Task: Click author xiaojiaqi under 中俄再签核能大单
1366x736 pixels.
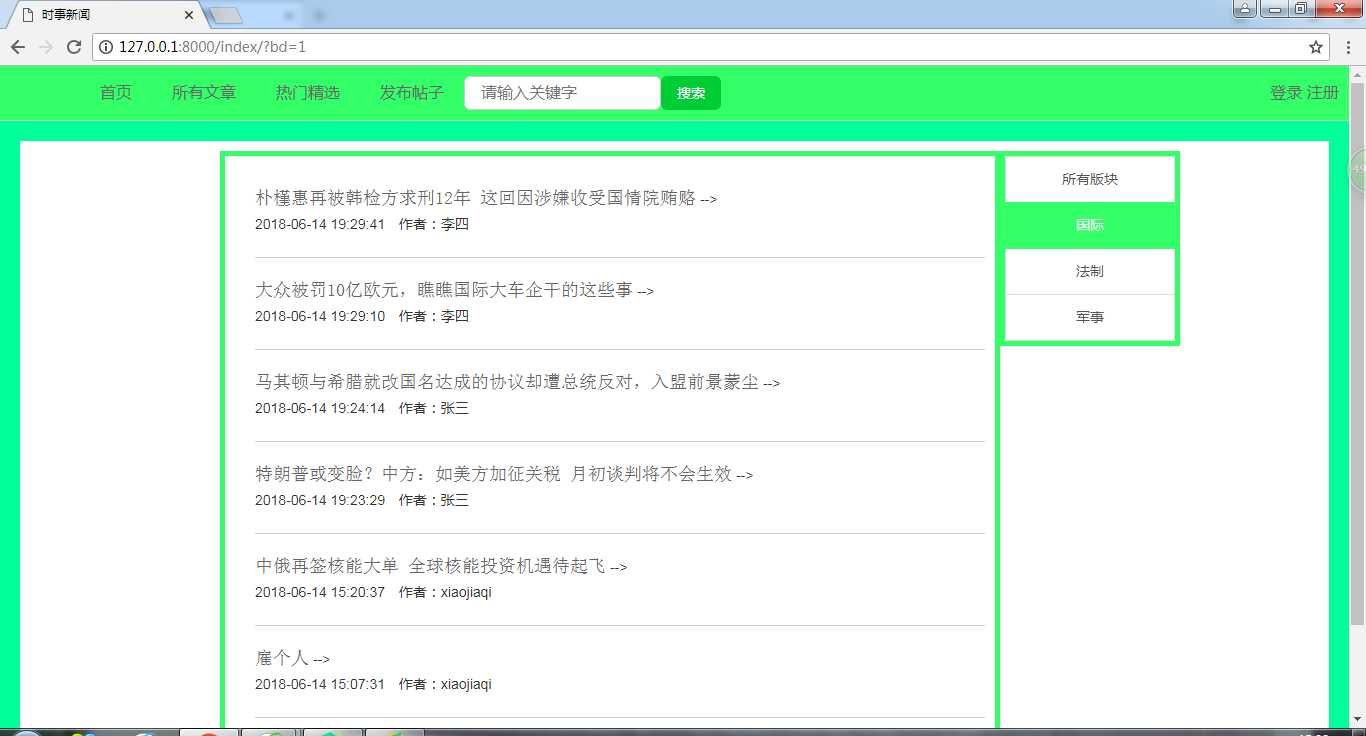Action: [x=466, y=592]
